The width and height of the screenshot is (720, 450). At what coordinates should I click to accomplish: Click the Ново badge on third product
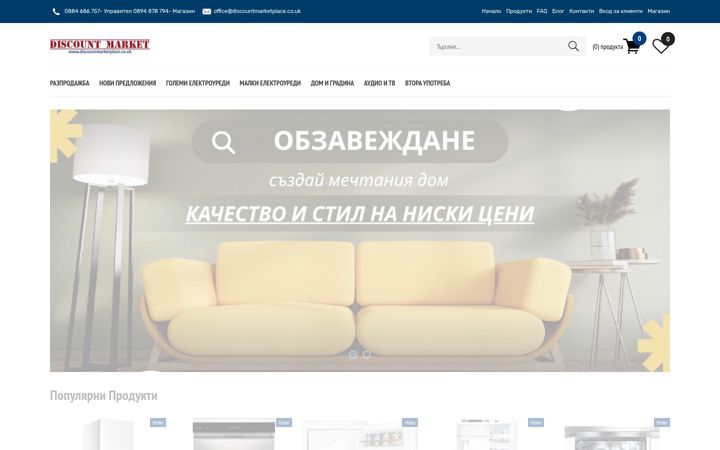coord(410,422)
